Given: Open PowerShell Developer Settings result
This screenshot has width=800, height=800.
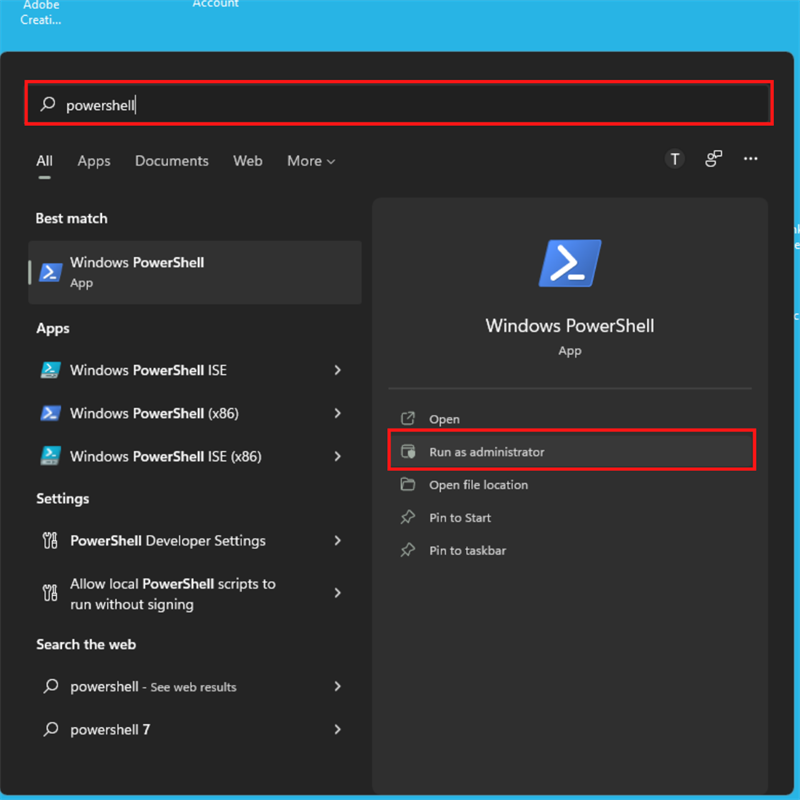Looking at the screenshot, I should 195,540.
